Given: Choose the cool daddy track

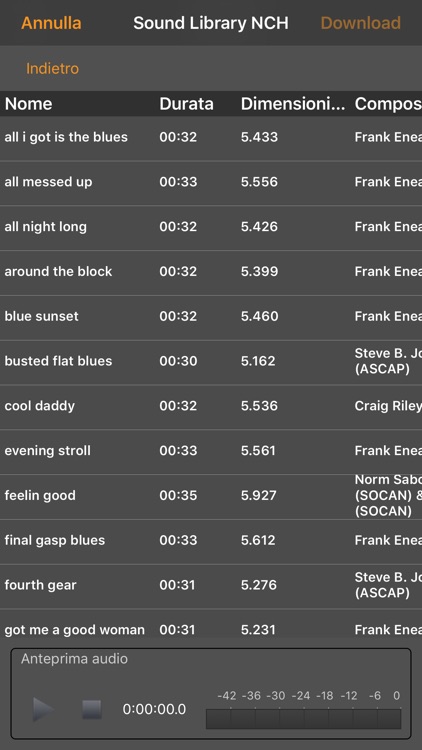Looking at the screenshot, I should (x=211, y=406).
